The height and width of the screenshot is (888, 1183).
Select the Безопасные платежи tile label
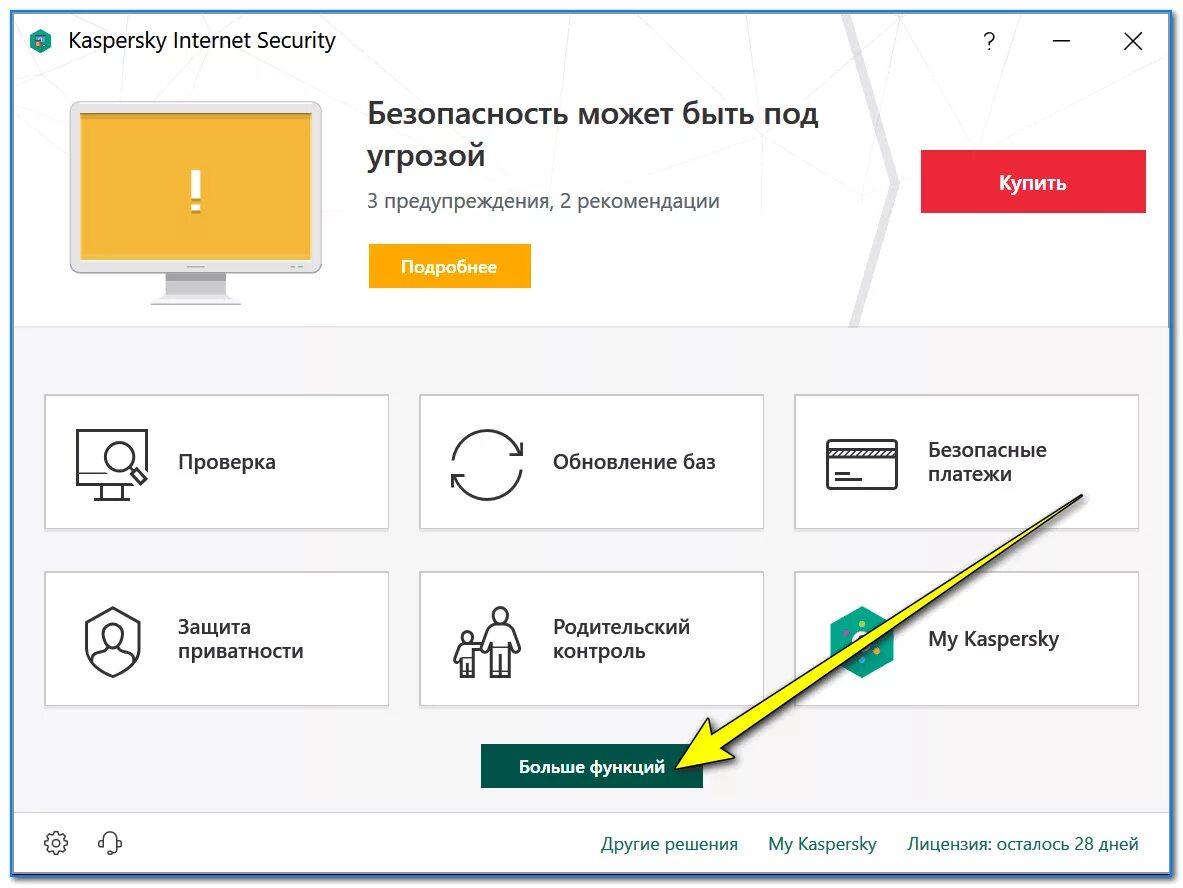click(987, 462)
